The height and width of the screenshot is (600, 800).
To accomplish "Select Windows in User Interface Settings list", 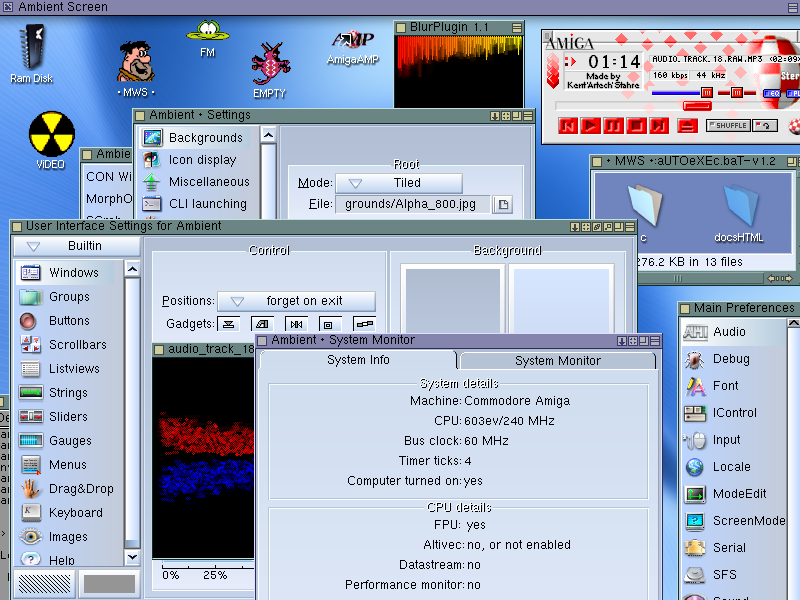I will pos(69,272).
